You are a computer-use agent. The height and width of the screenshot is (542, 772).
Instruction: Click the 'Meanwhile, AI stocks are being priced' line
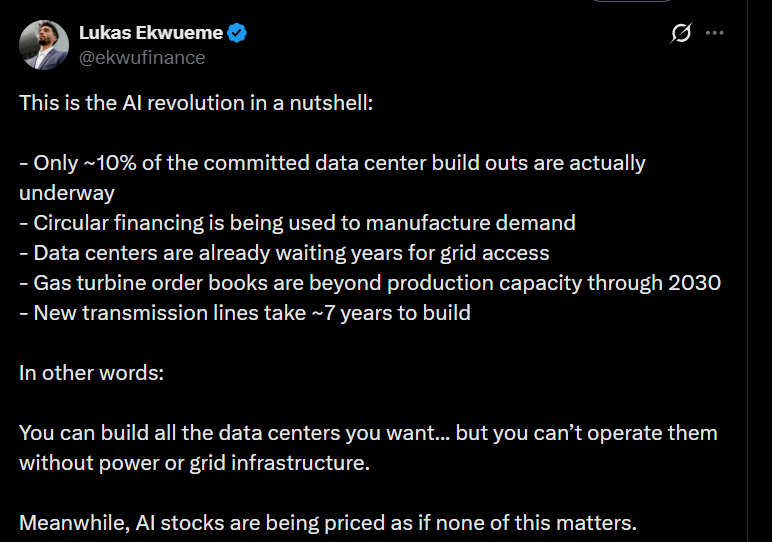tap(328, 523)
